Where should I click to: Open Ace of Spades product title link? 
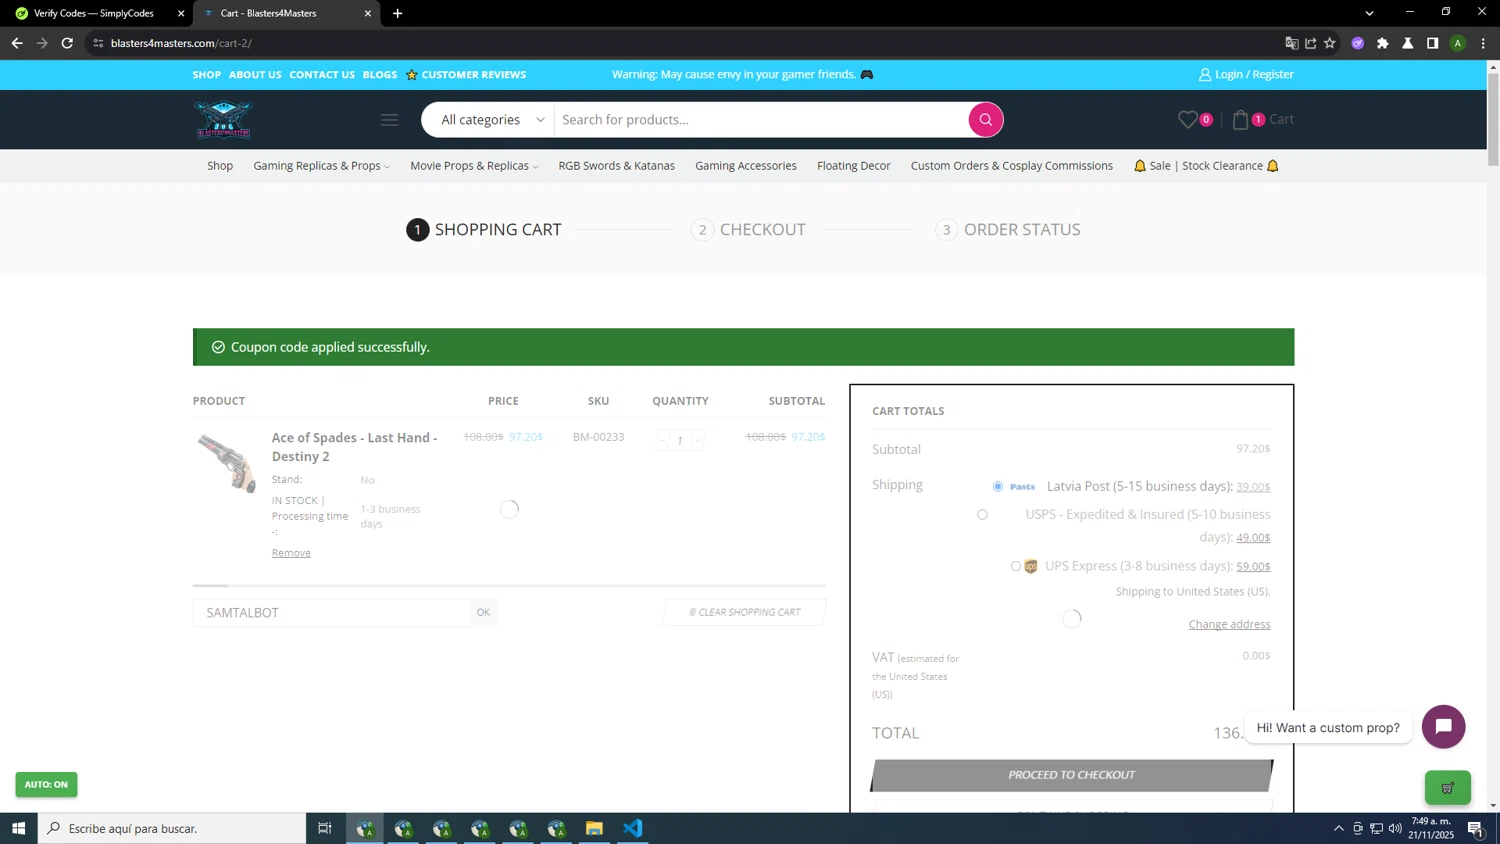354,447
